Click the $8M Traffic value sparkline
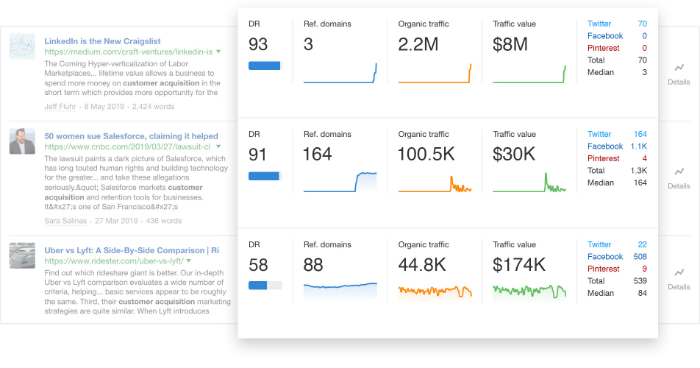This screenshot has width=700, height=368. tap(529, 74)
